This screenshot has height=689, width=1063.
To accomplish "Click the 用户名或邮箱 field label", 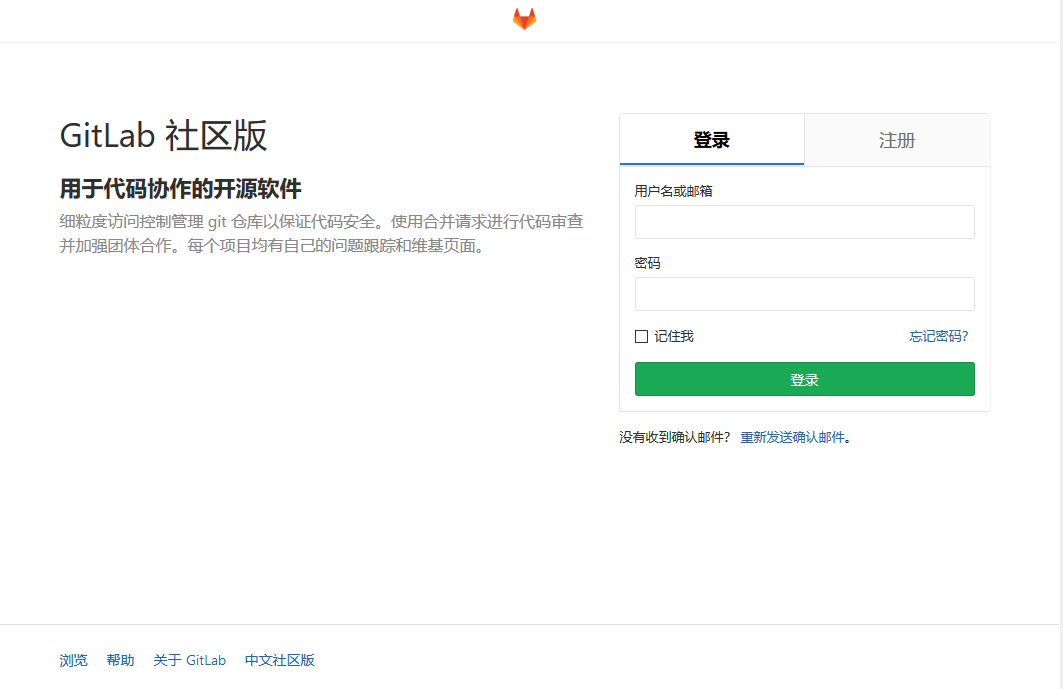I will tap(673, 191).
